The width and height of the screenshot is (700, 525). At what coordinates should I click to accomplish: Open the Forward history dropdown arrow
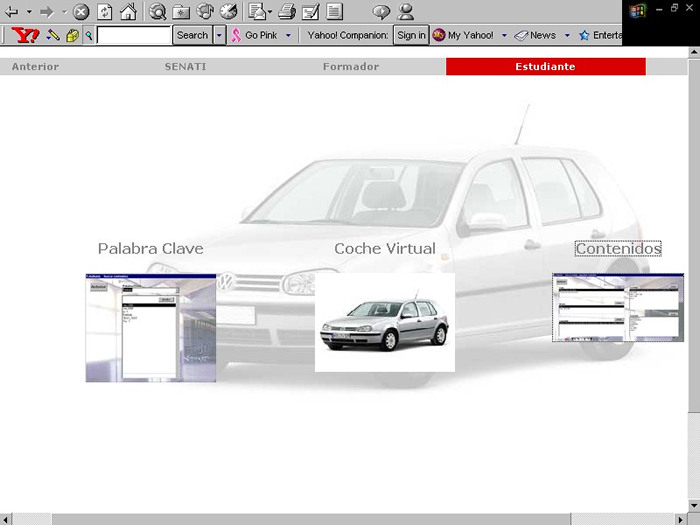[64, 12]
